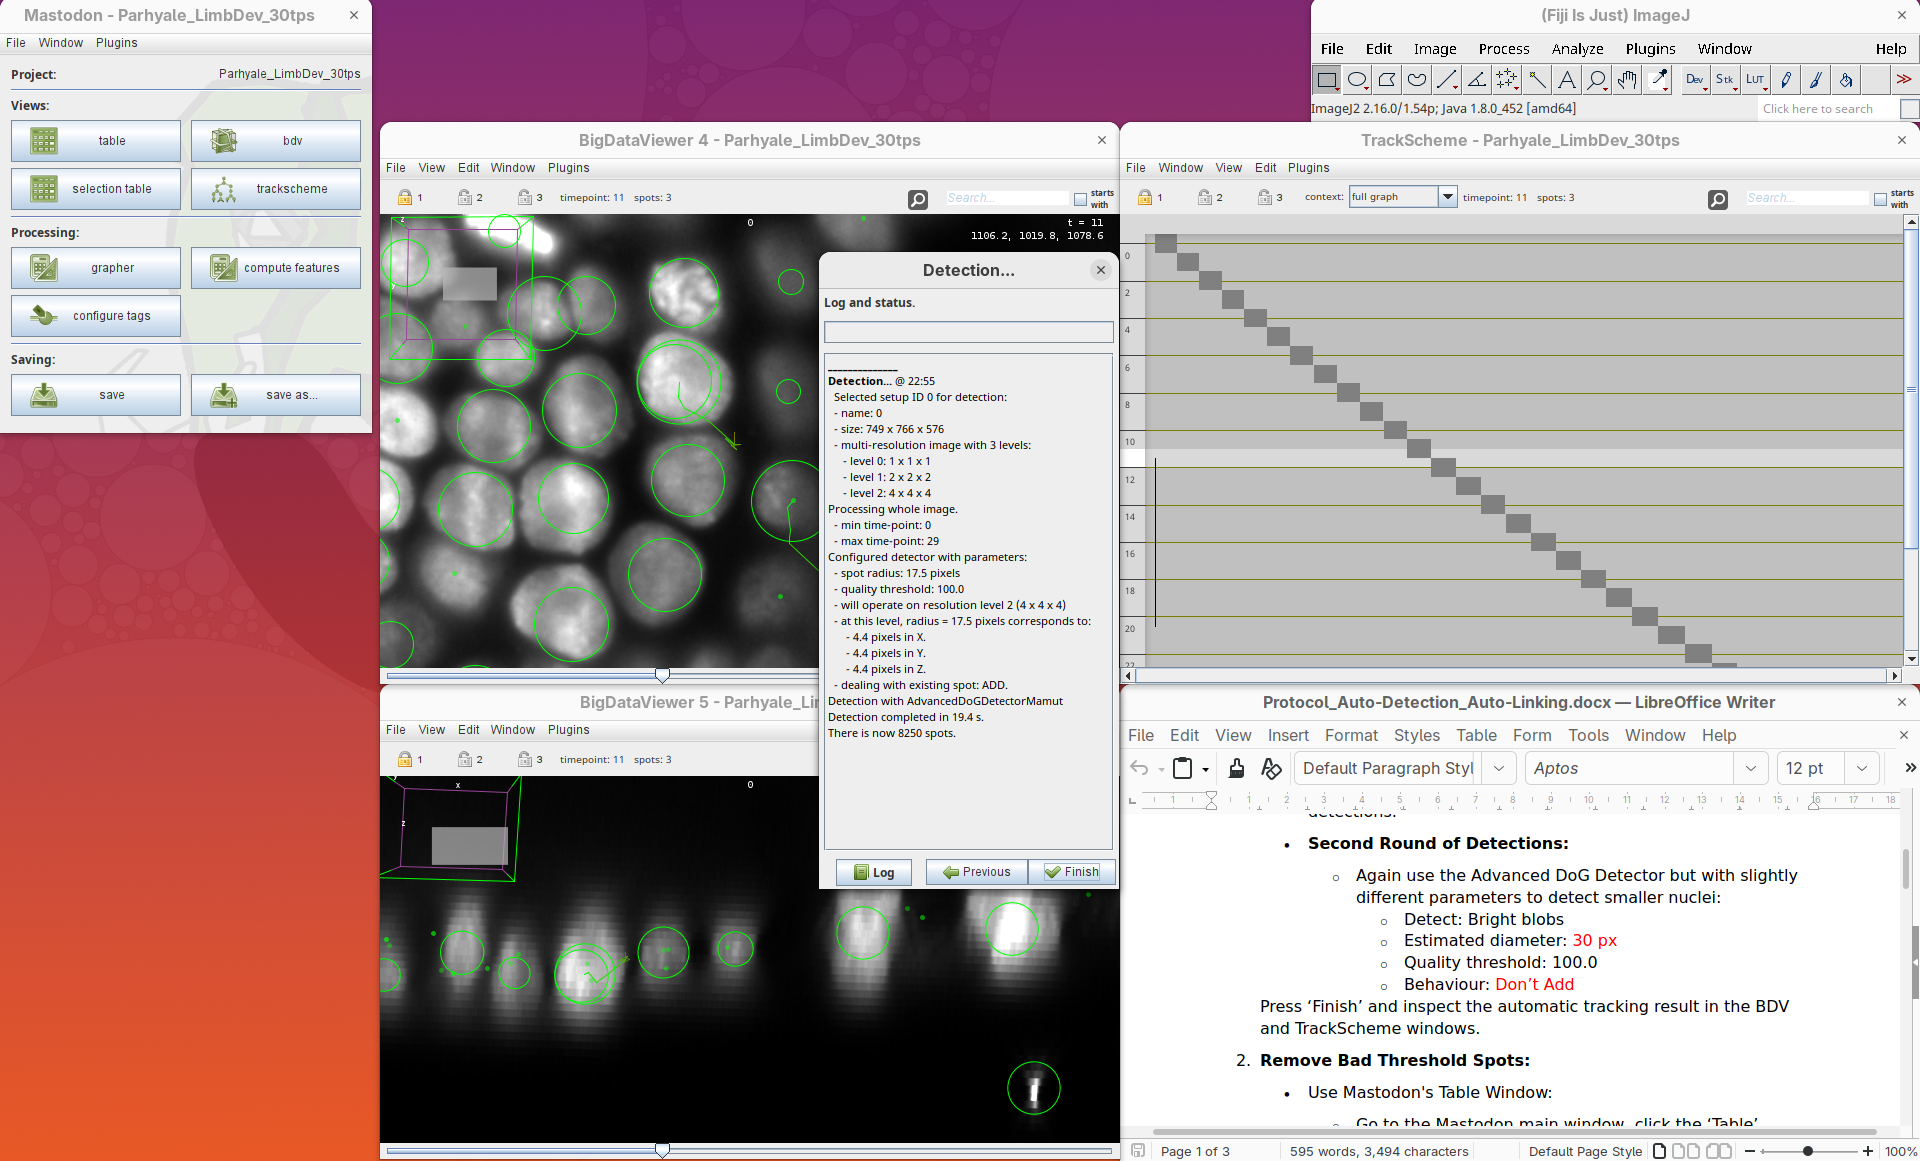Select the ImageJ oval selection tool
The height and width of the screenshot is (1161, 1920).
tap(1357, 80)
